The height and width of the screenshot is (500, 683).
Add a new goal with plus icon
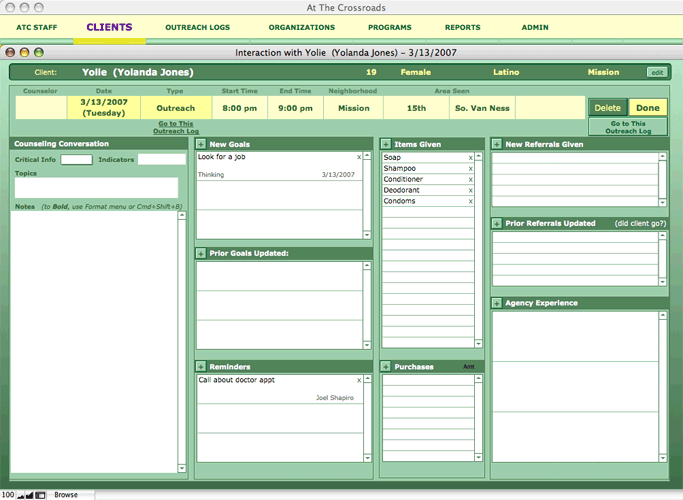click(x=201, y=144)
